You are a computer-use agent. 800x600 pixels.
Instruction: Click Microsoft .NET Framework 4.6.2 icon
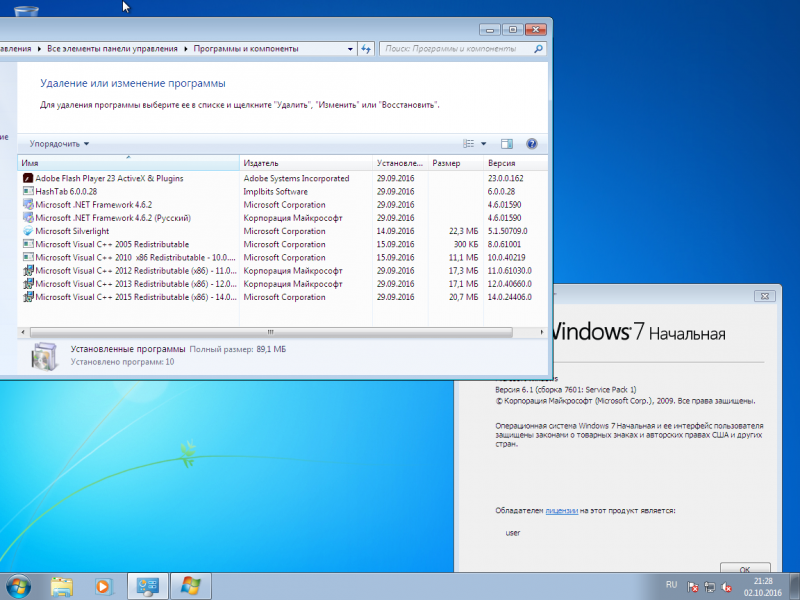pyautogui.click(x=28, y=205)
